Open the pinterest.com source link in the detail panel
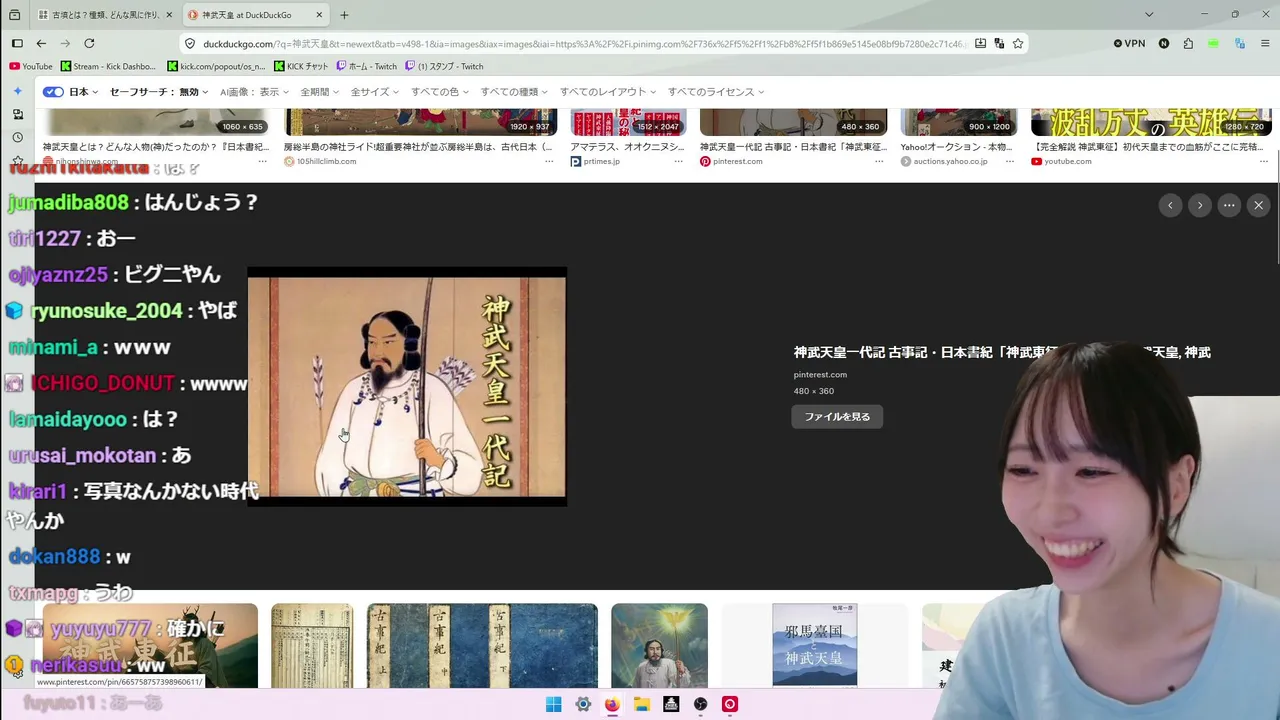This screenshot has height=720, width=1280. tap(820, 375)
